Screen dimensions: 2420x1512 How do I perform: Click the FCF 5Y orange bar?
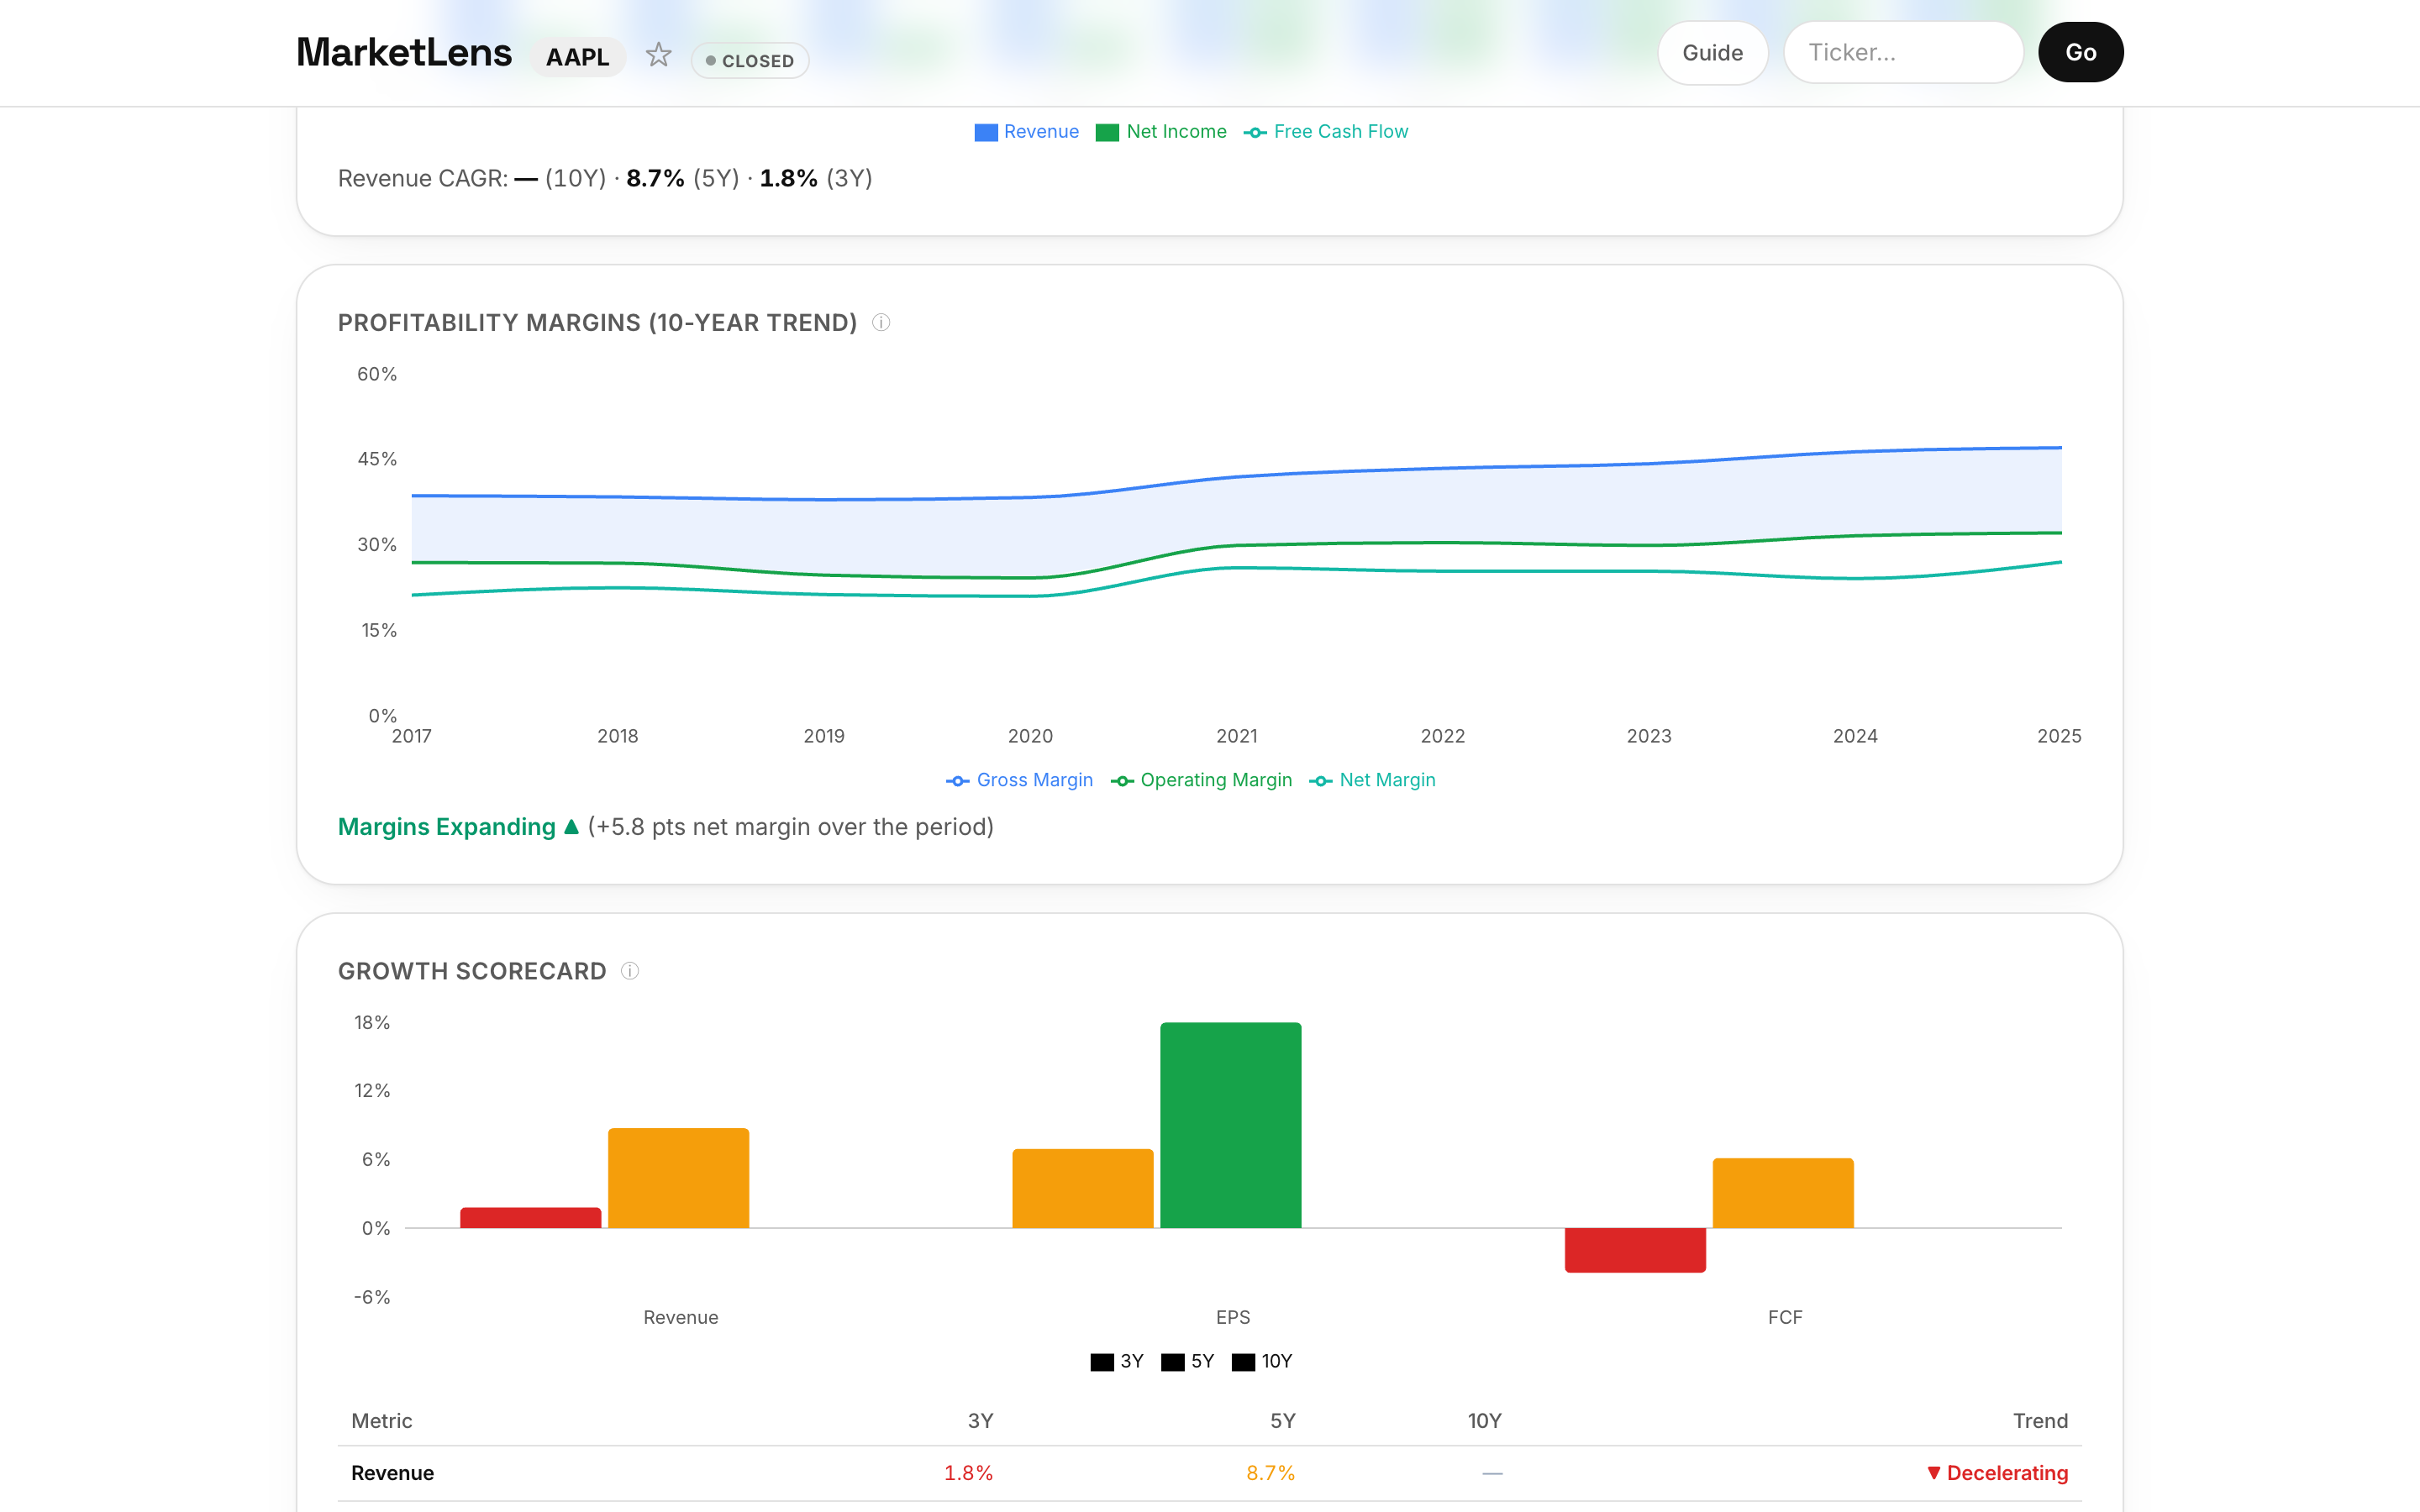click(1783, 1193)
